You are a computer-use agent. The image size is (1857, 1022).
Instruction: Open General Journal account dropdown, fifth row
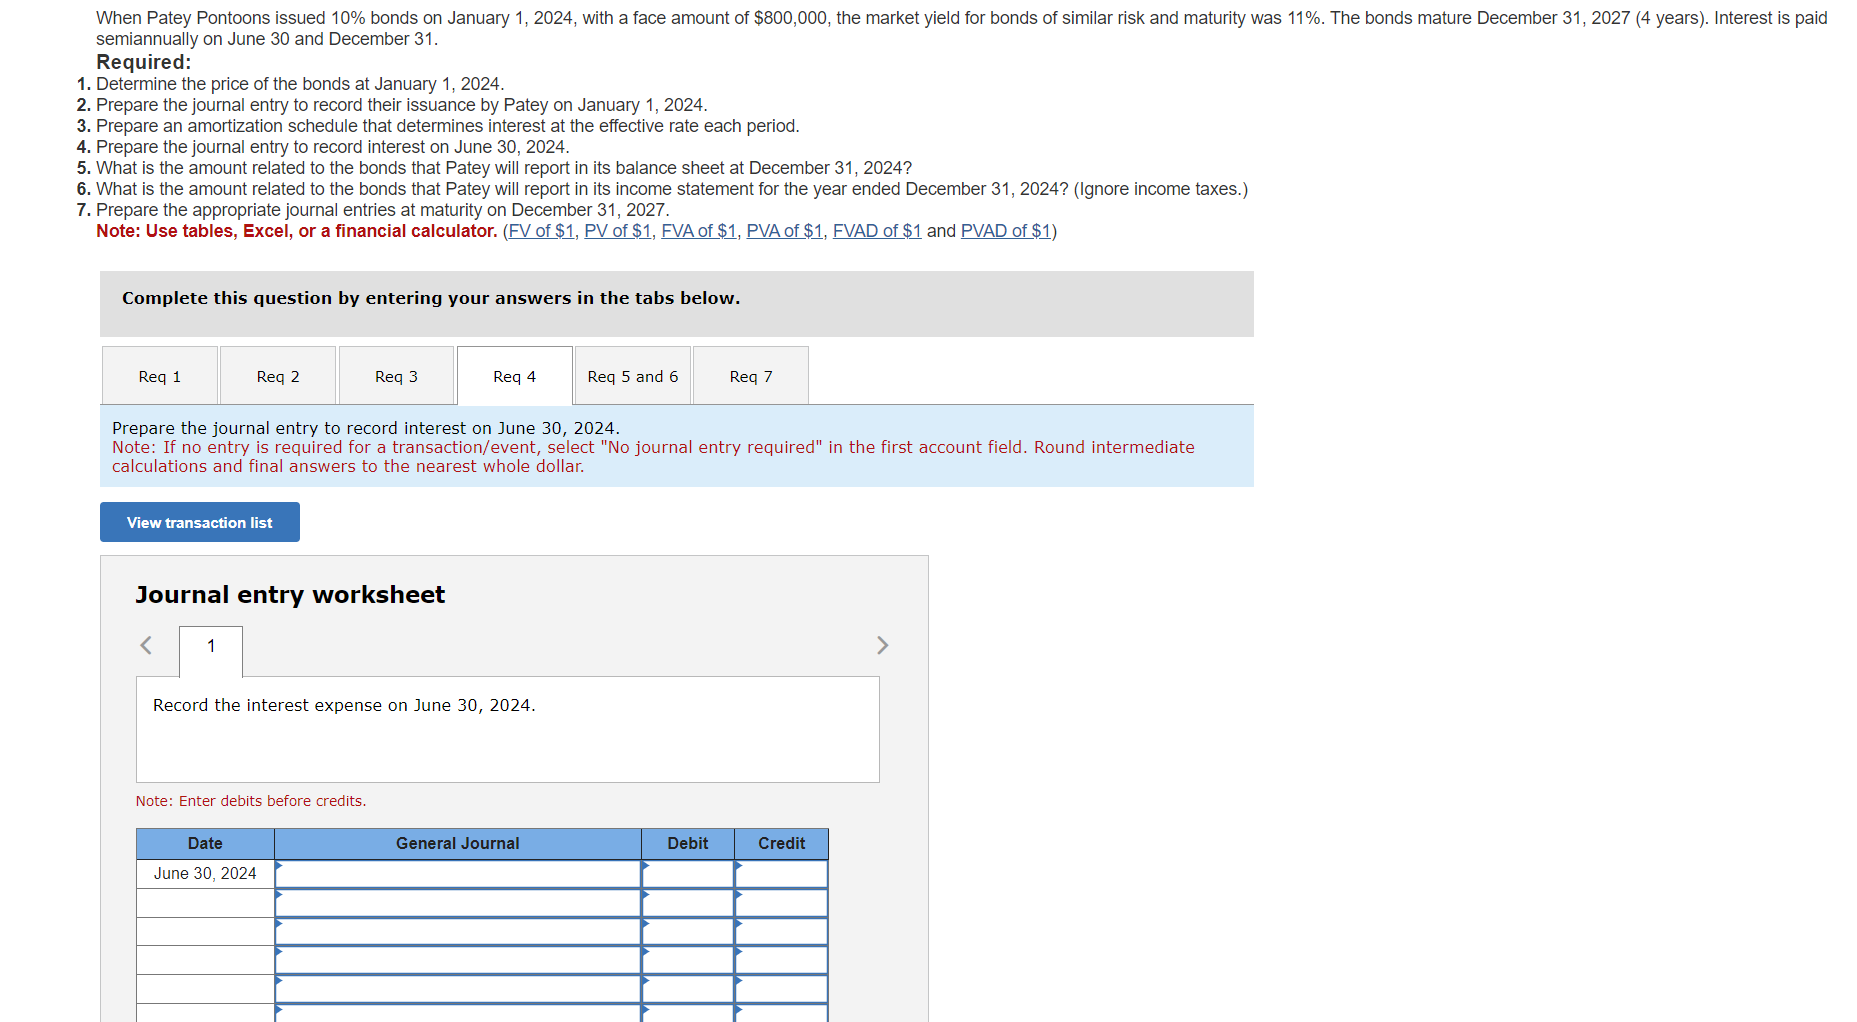coord(458,990)
